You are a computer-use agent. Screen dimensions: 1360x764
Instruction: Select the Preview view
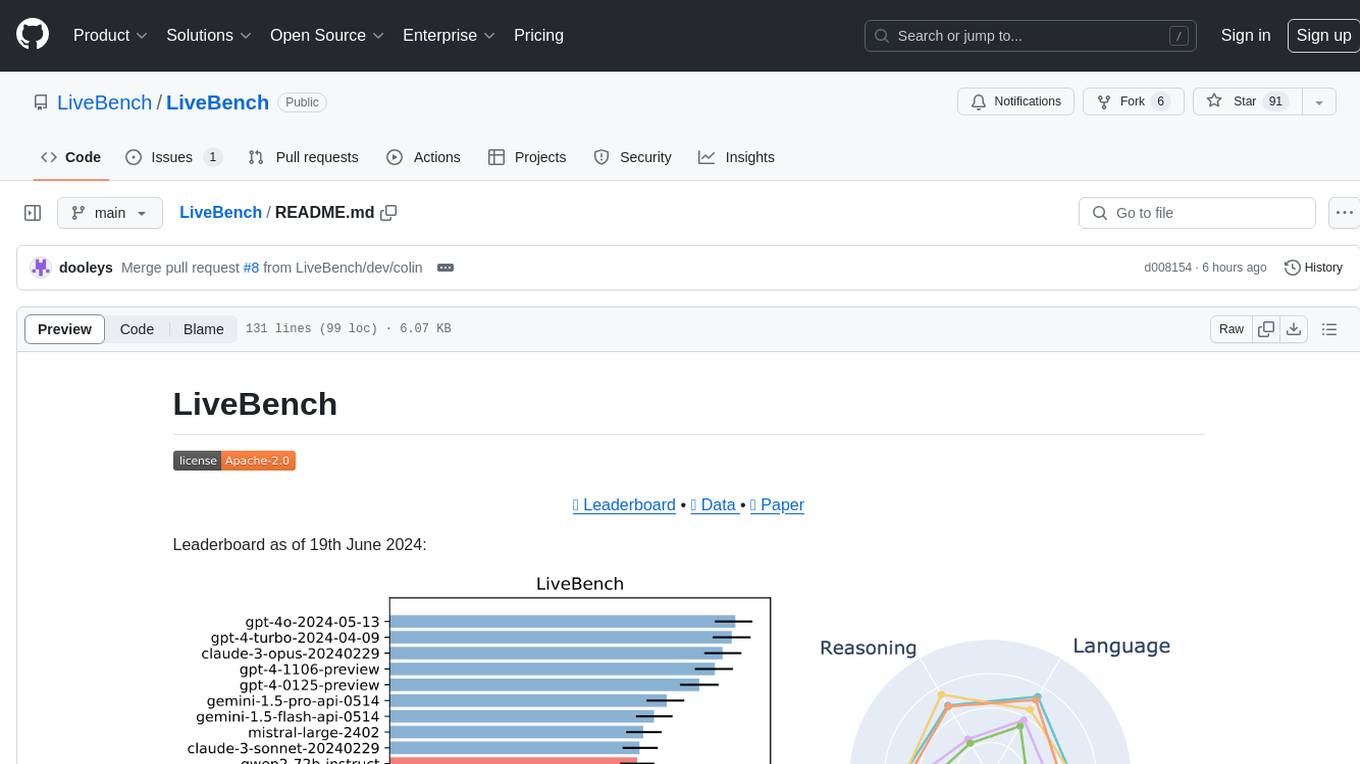pyautogui.click(x=65, y=329)
